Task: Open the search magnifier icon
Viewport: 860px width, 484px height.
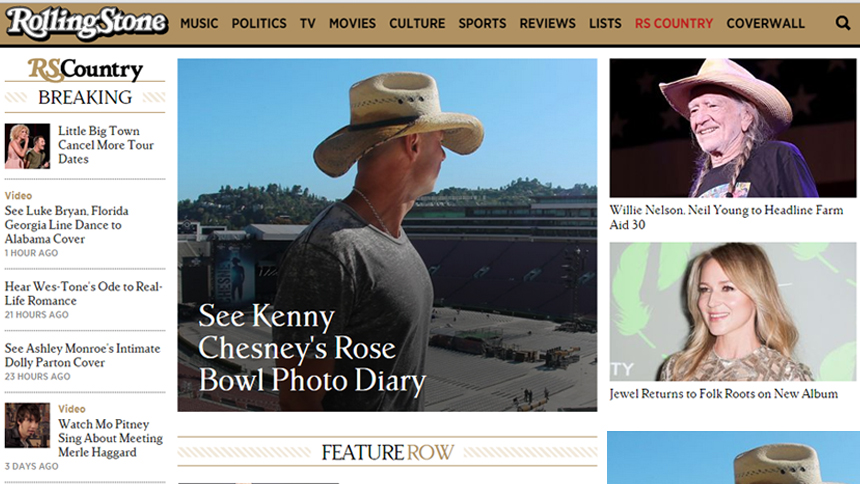Action: pos(842,23)
